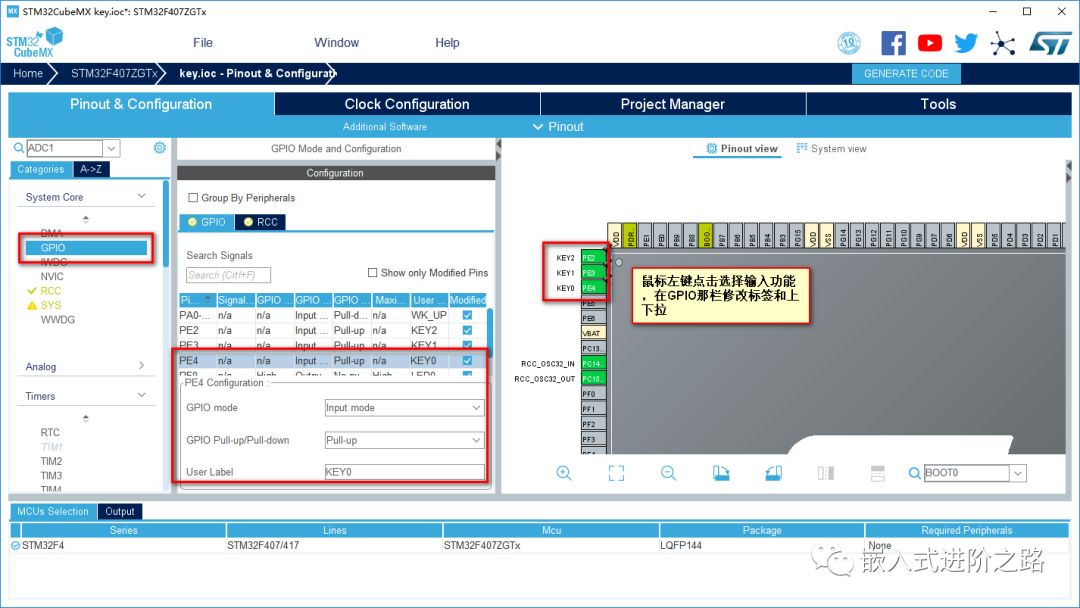Click the PC15 pin for RCC_OSC32_OUT
Image resolution: width=1080 pixels, height=608 pixels.
click(x=593, y=379)
